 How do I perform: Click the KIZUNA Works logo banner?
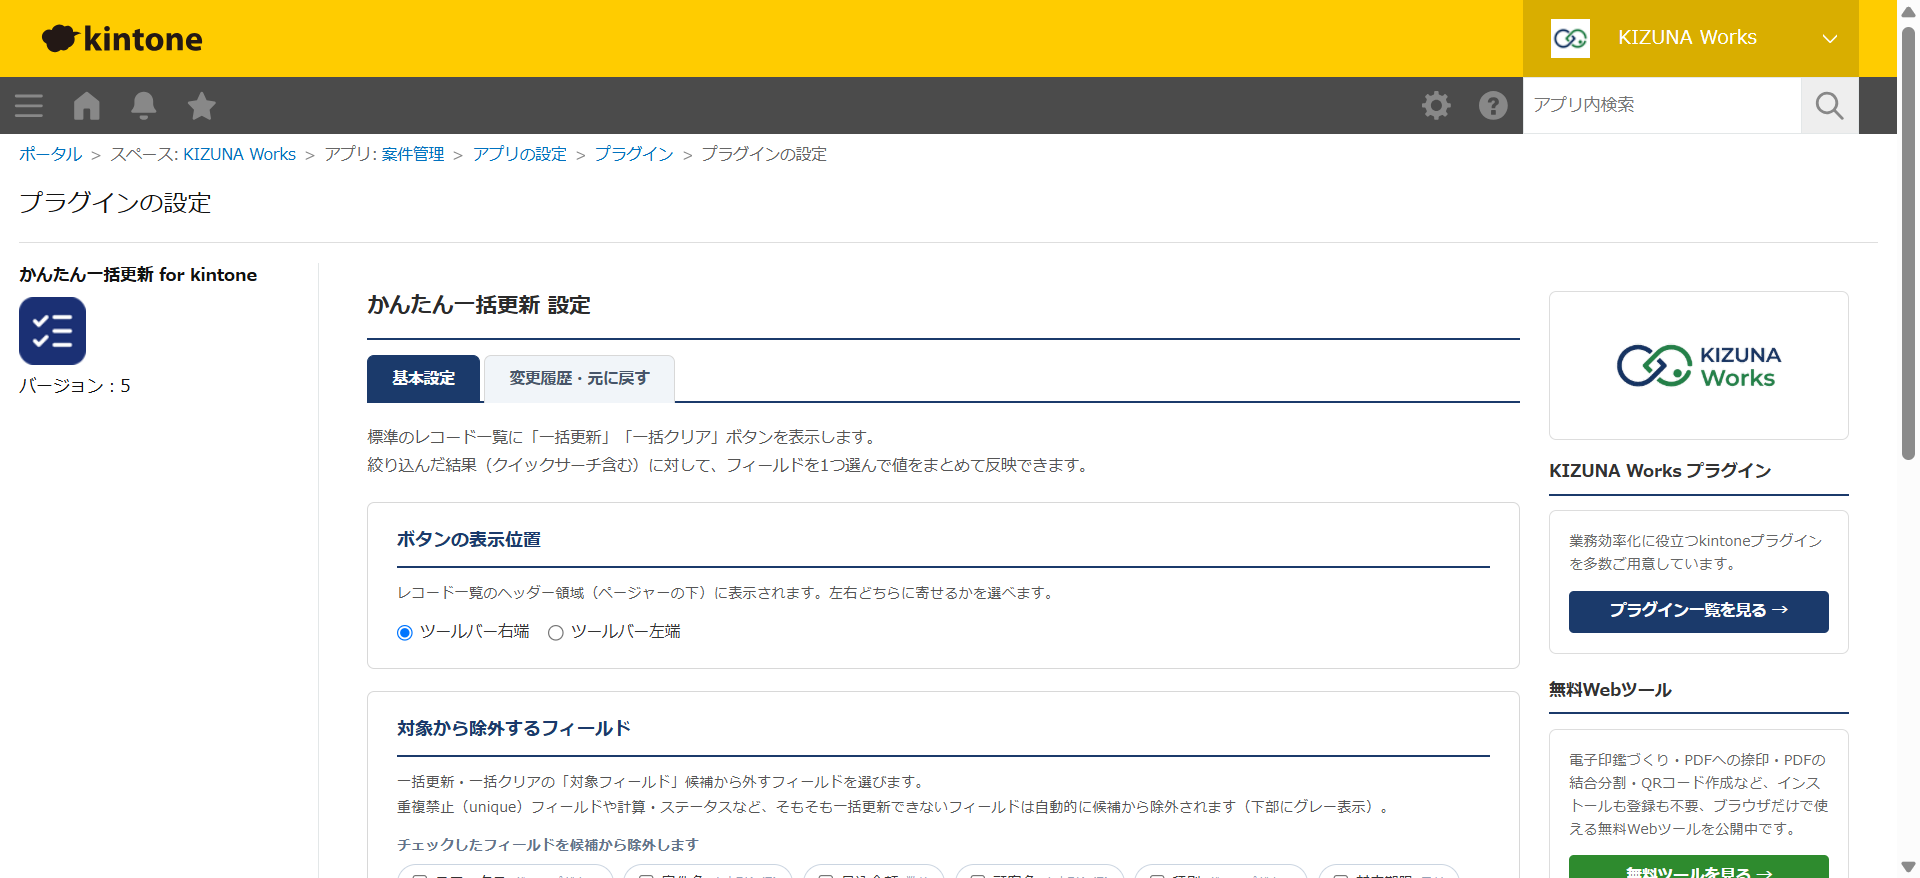coord(1698,366)
